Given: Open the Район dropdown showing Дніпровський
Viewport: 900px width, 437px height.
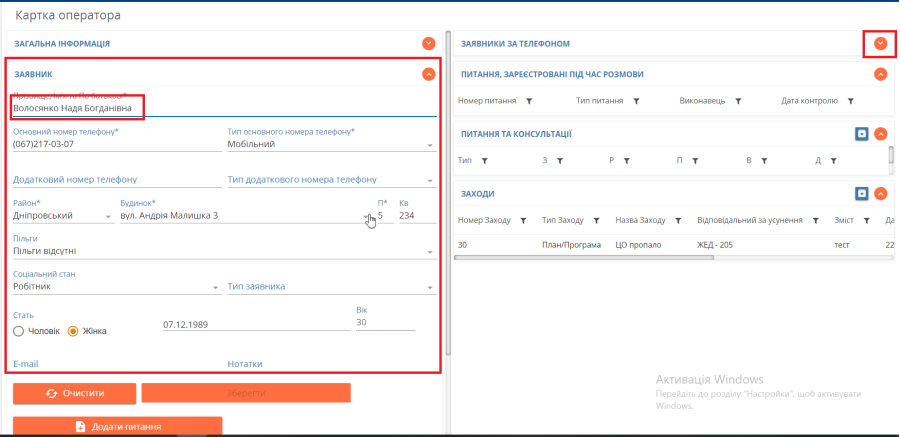Looking at the screenshot, I should (108, 217).
